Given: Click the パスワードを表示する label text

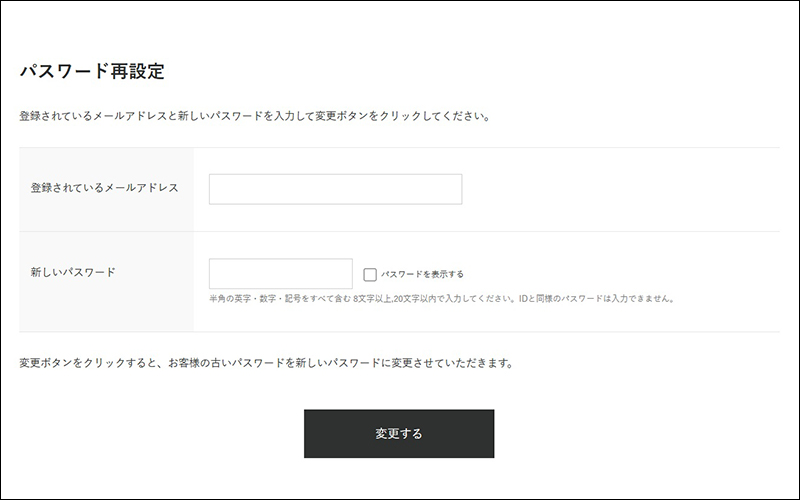Looking at the screenshot, I should point(422,274).
